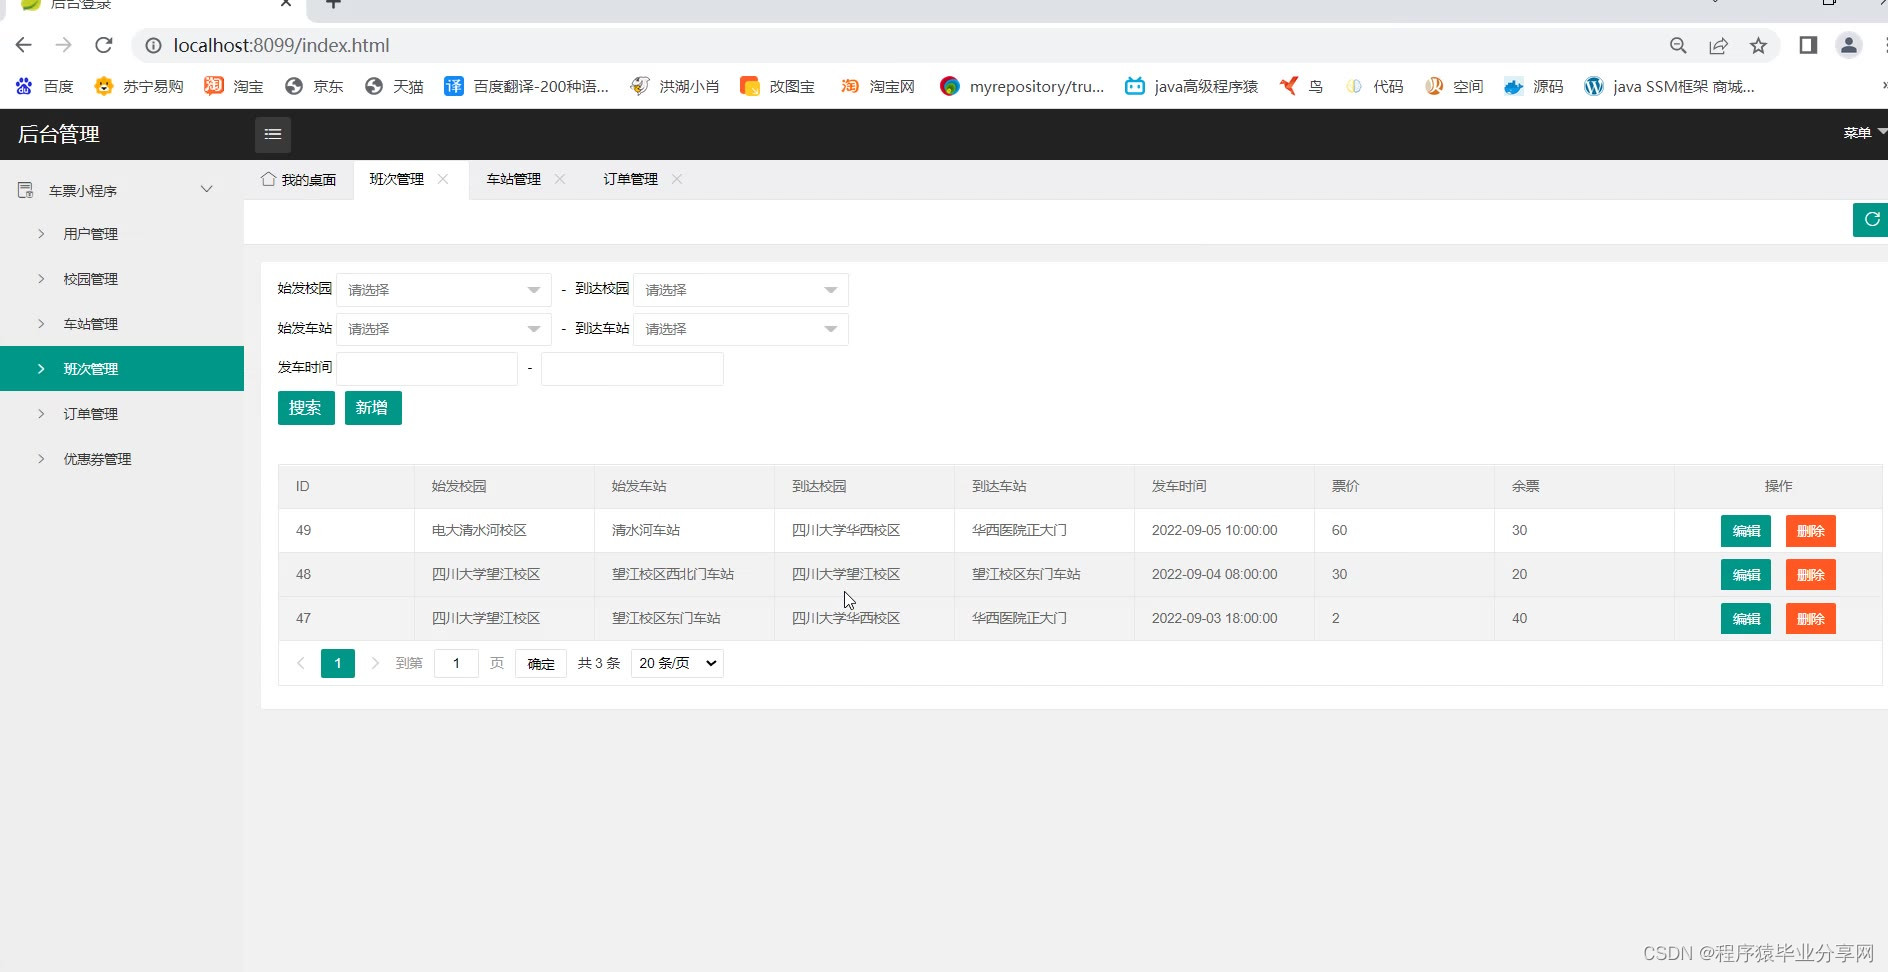Open 订单管理 in the sidebar
The height and width of the screenshot is (972, 1888).
122,414
